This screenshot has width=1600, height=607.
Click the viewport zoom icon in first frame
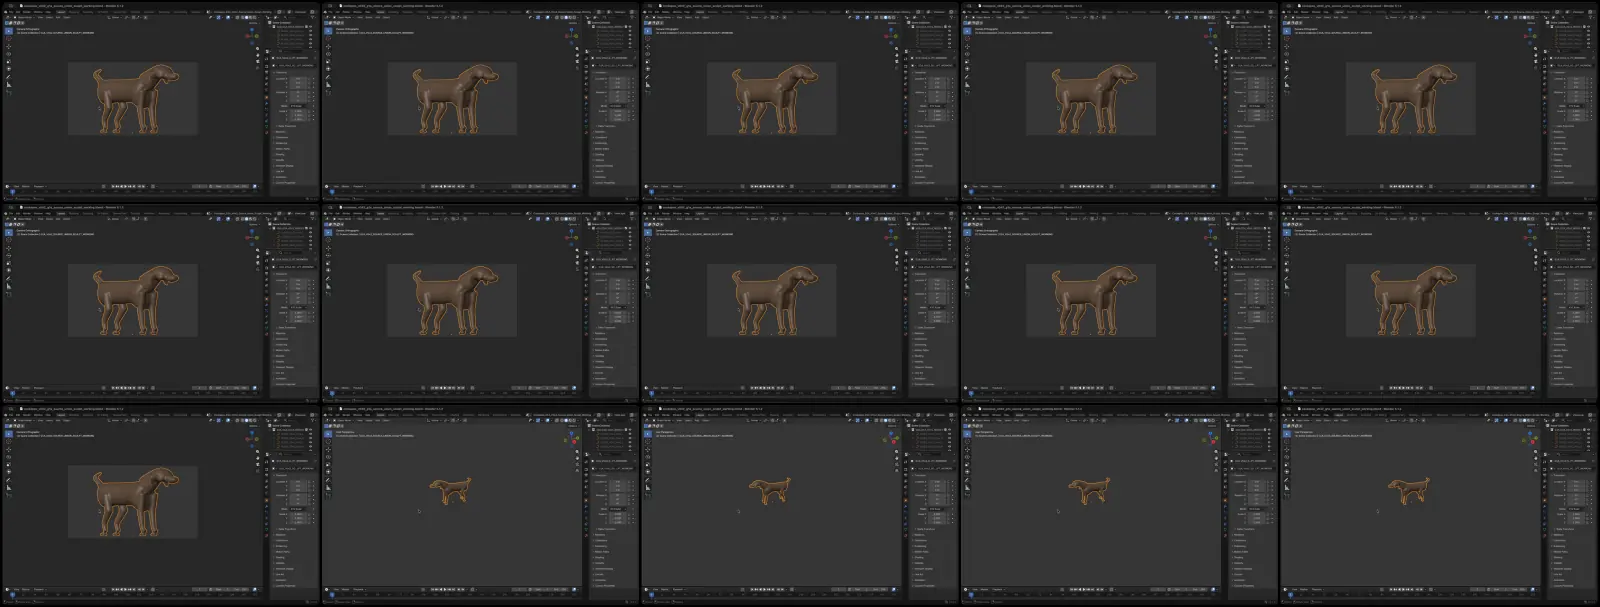tap(257, 48)
